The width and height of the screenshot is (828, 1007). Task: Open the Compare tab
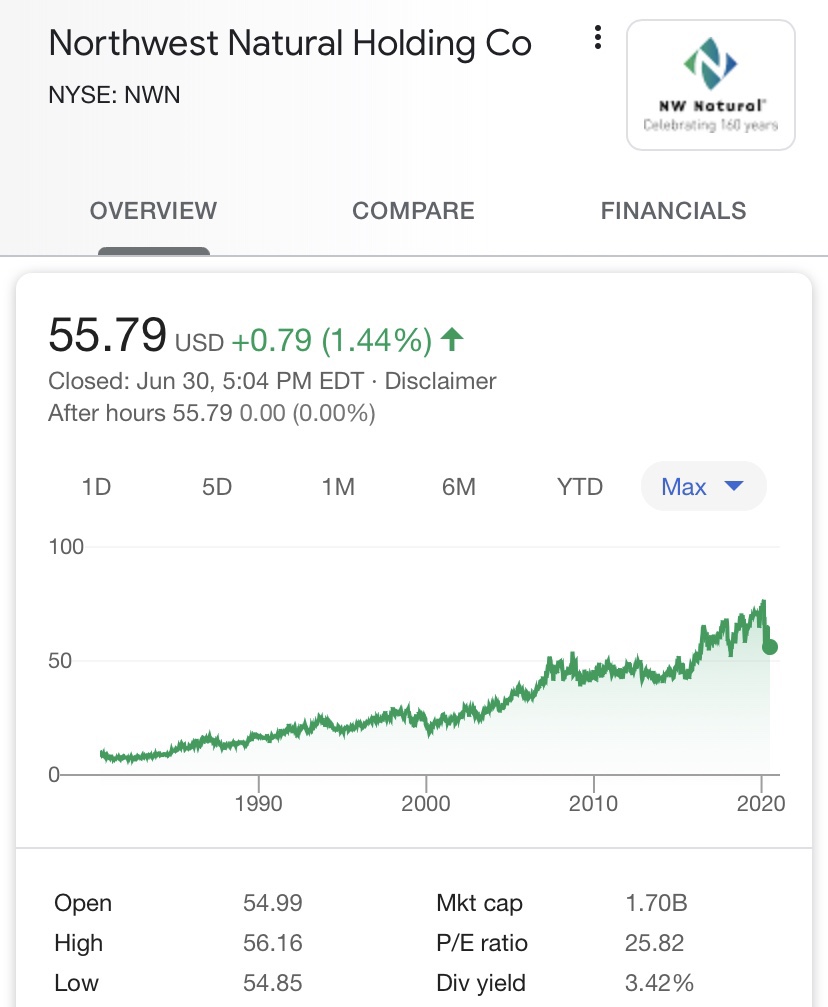click(x=413, y=211)
